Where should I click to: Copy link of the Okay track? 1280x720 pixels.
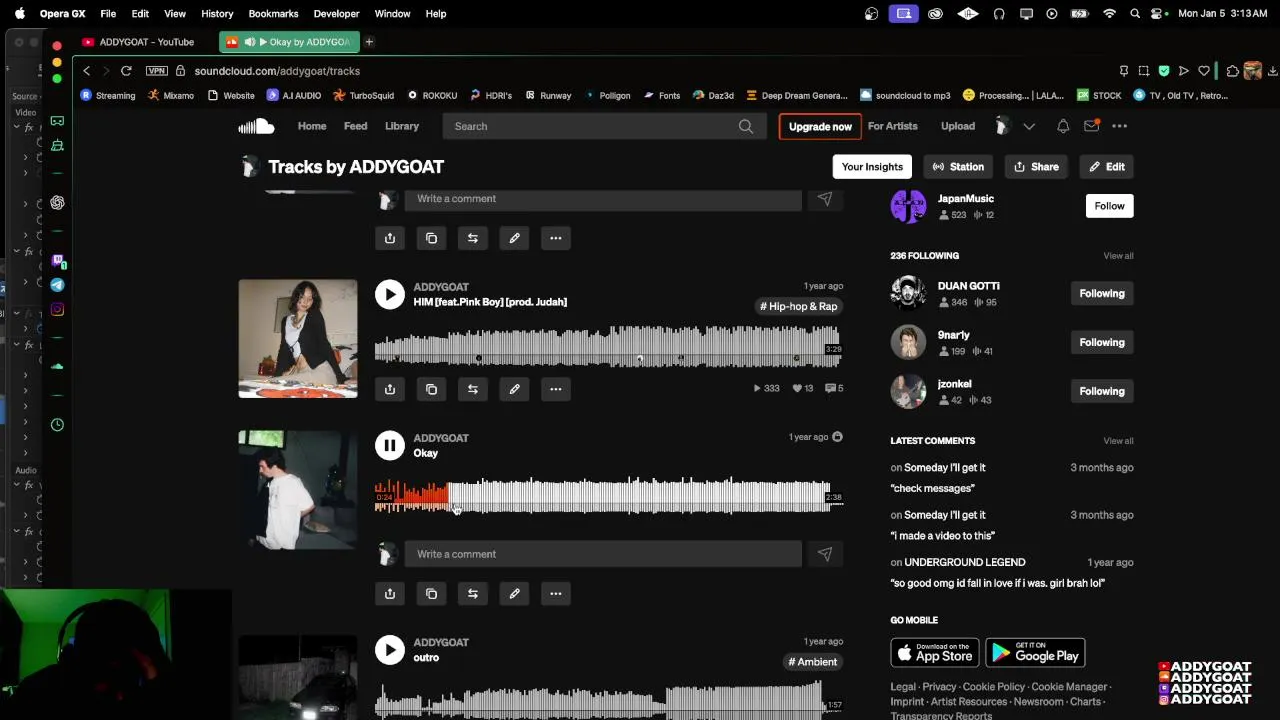coord(431,594)
